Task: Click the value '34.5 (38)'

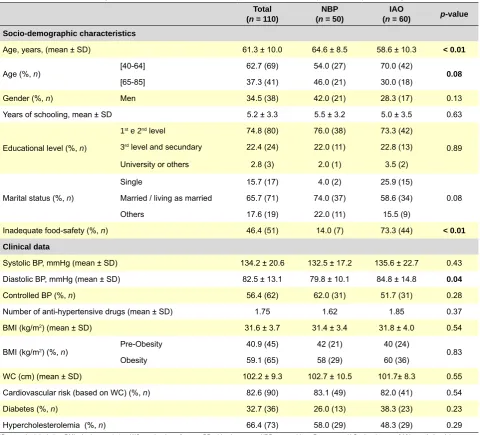Action: [x=262, y=98]
